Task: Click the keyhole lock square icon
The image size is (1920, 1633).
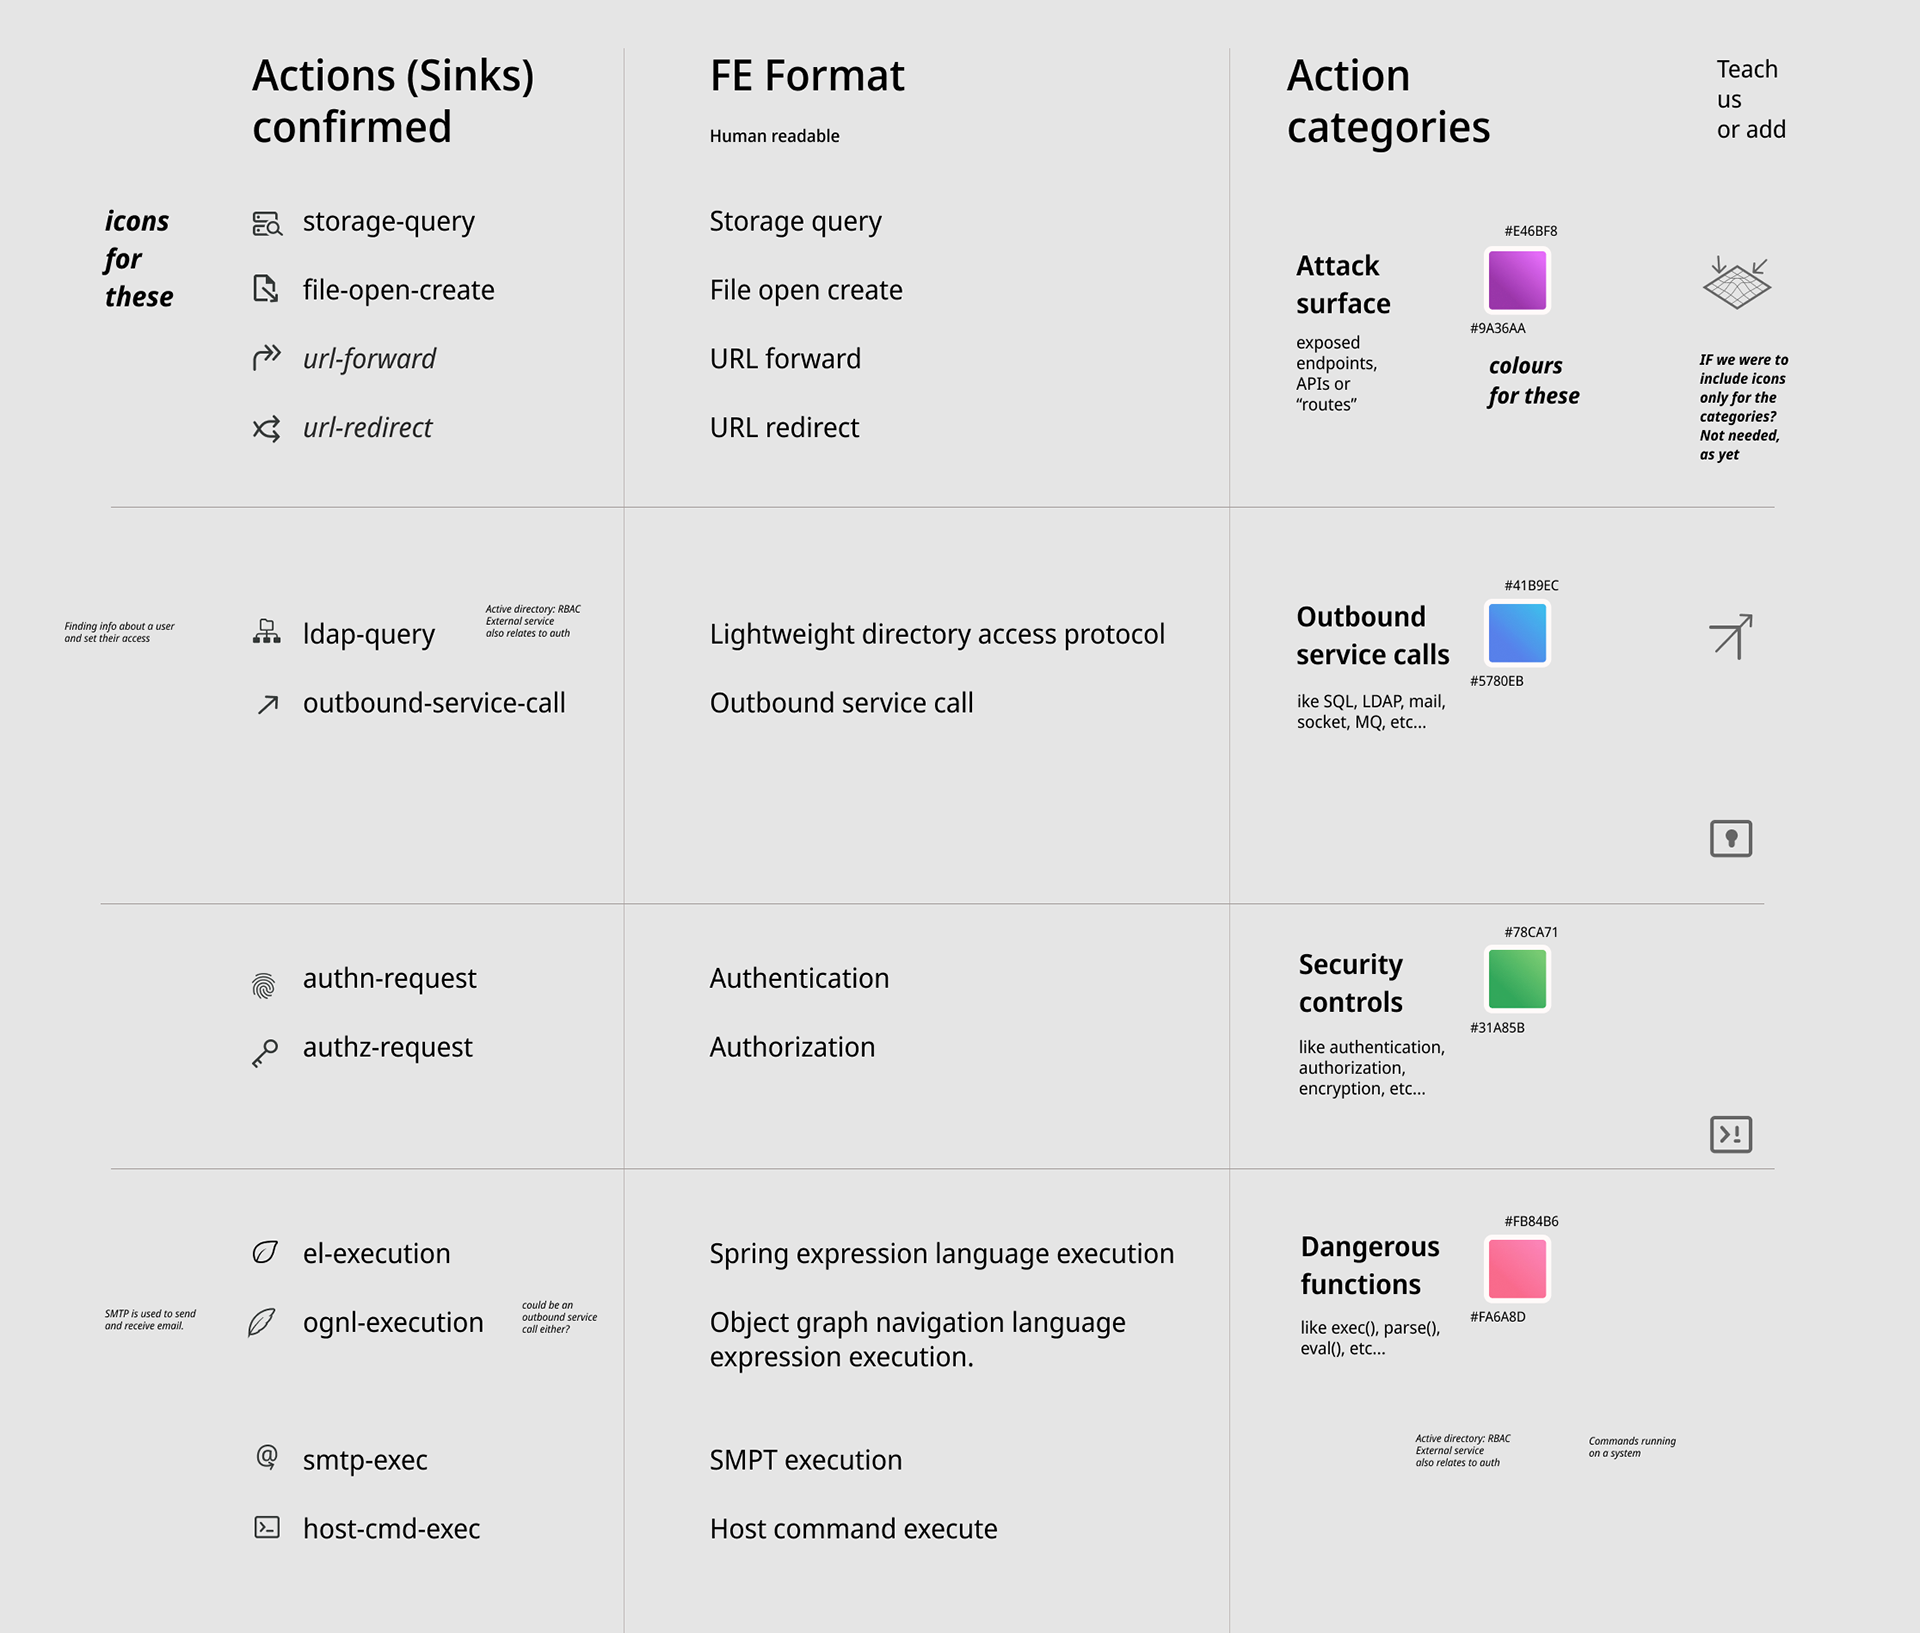Action: (x=1730, y=838)
